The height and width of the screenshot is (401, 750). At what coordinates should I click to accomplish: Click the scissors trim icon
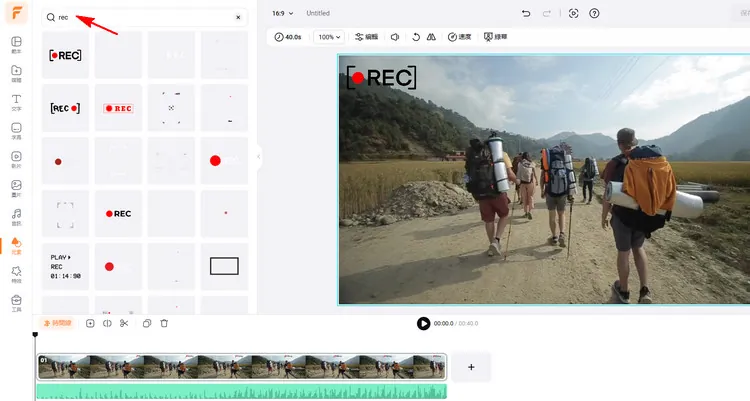tap(124, 323)
